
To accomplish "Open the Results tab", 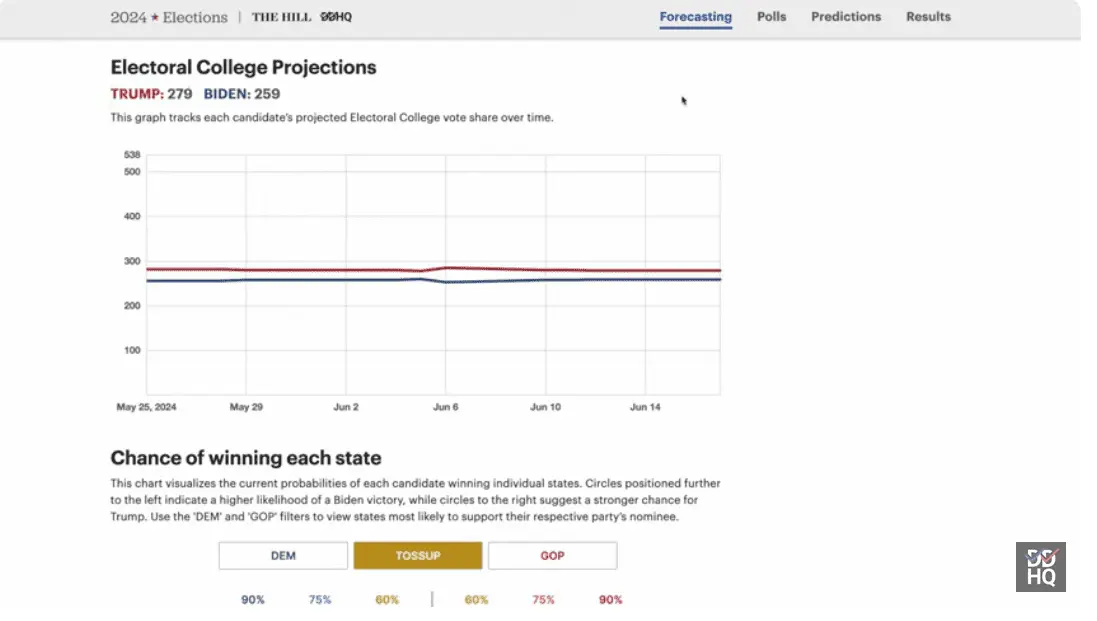I will point(928,17).
